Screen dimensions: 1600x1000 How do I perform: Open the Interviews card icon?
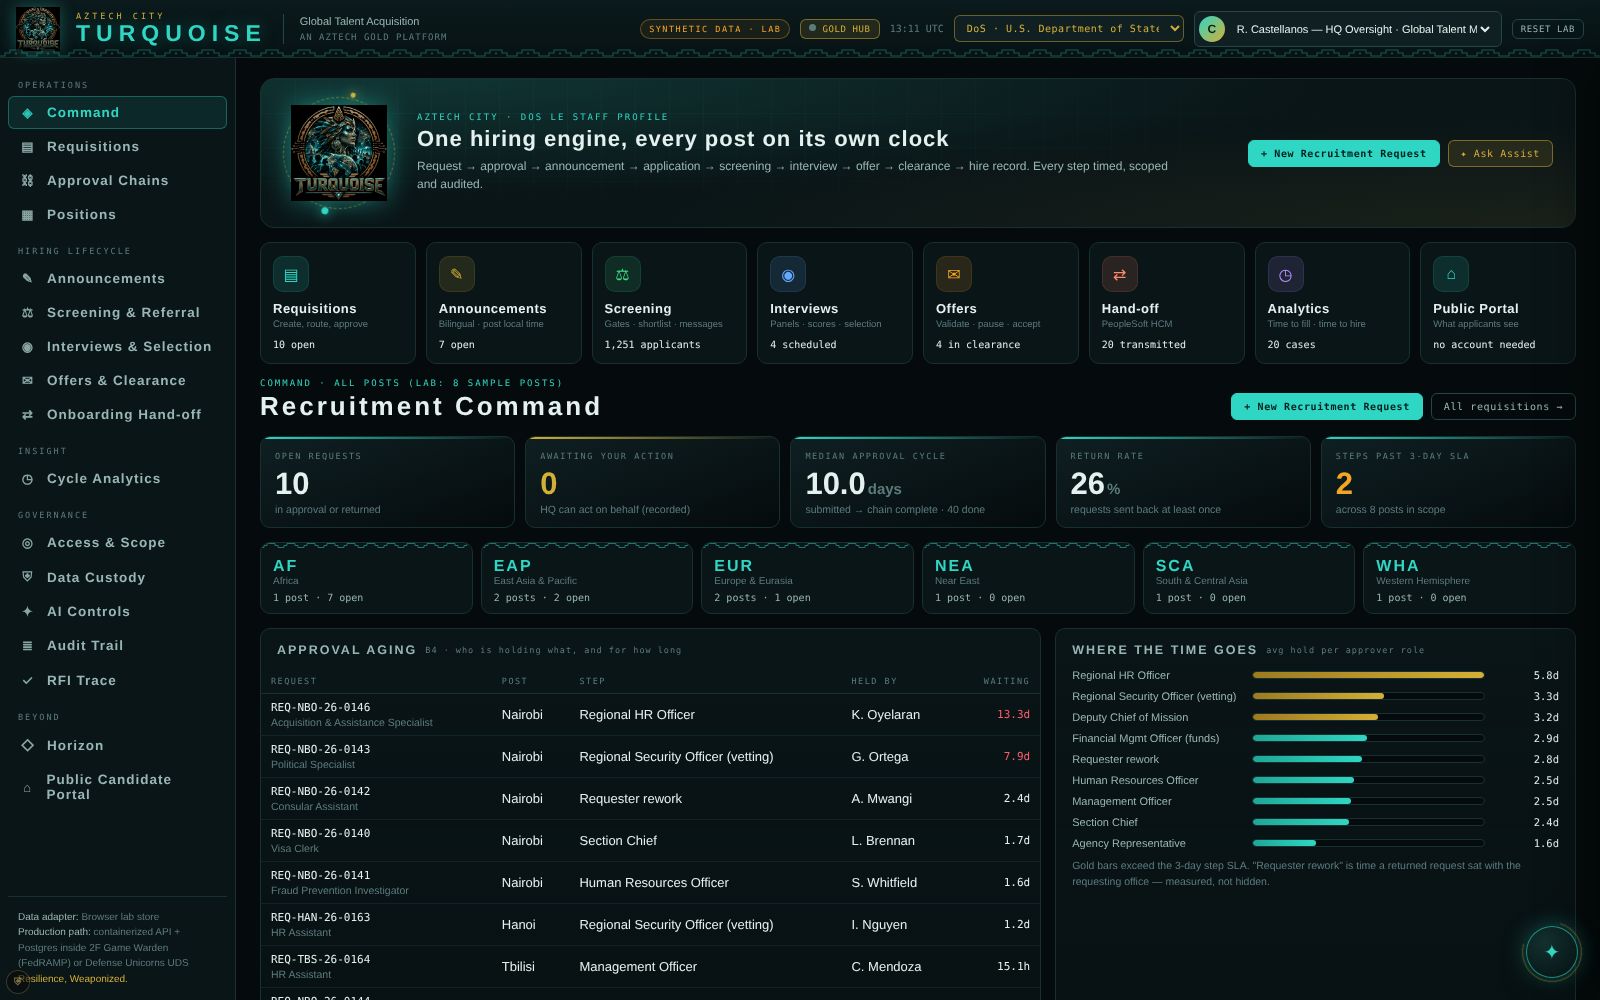coord(788,274)
